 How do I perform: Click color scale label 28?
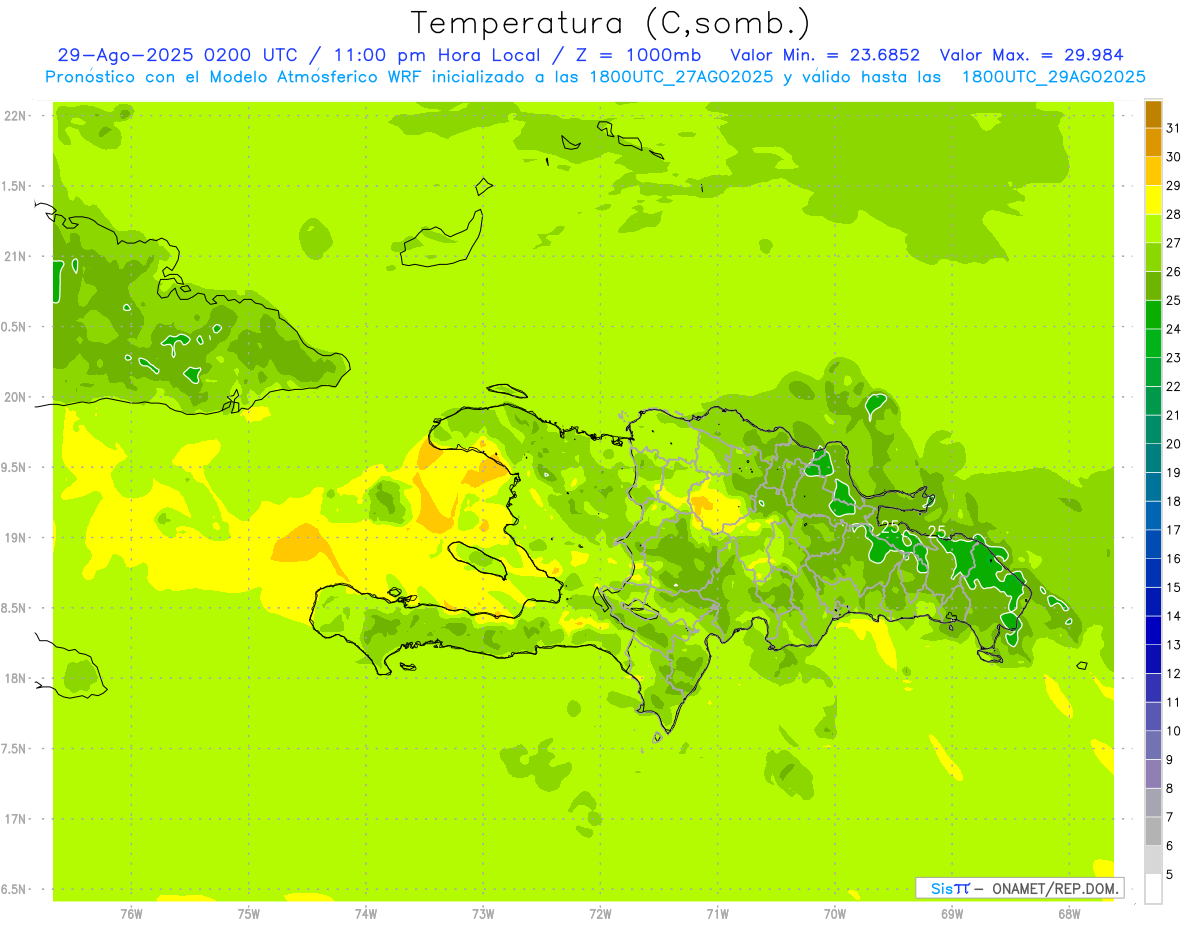(1174, 214)
